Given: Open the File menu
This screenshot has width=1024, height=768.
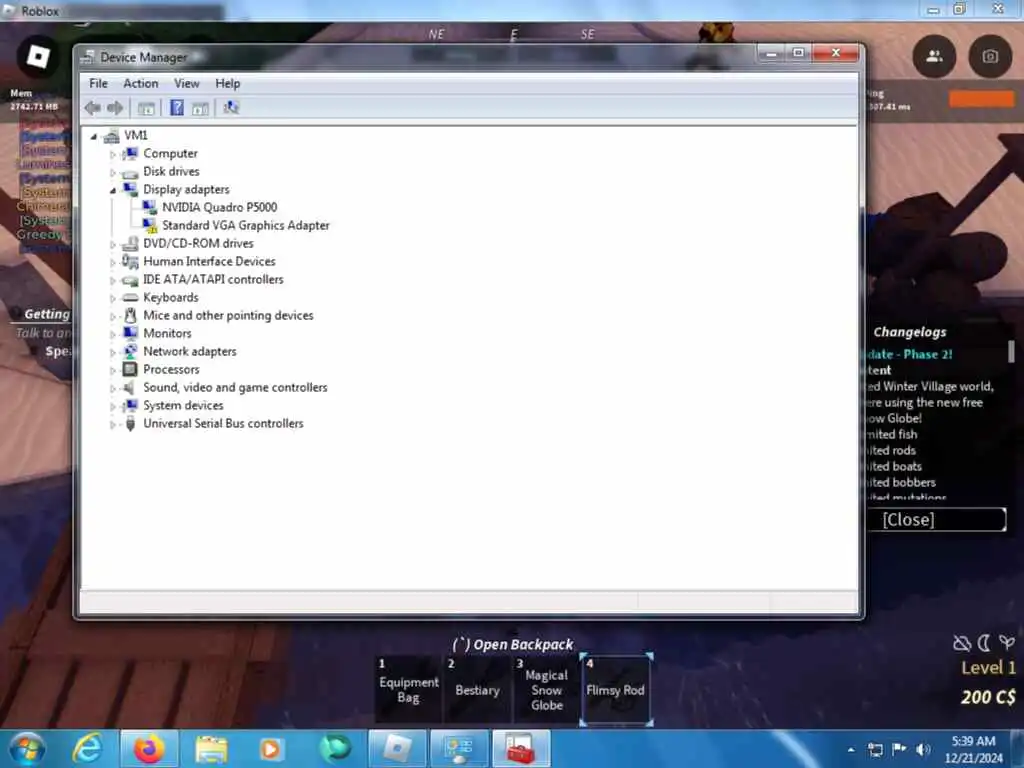Looking at the screenshot, I should pyautogui.click(x=99, y=84).
